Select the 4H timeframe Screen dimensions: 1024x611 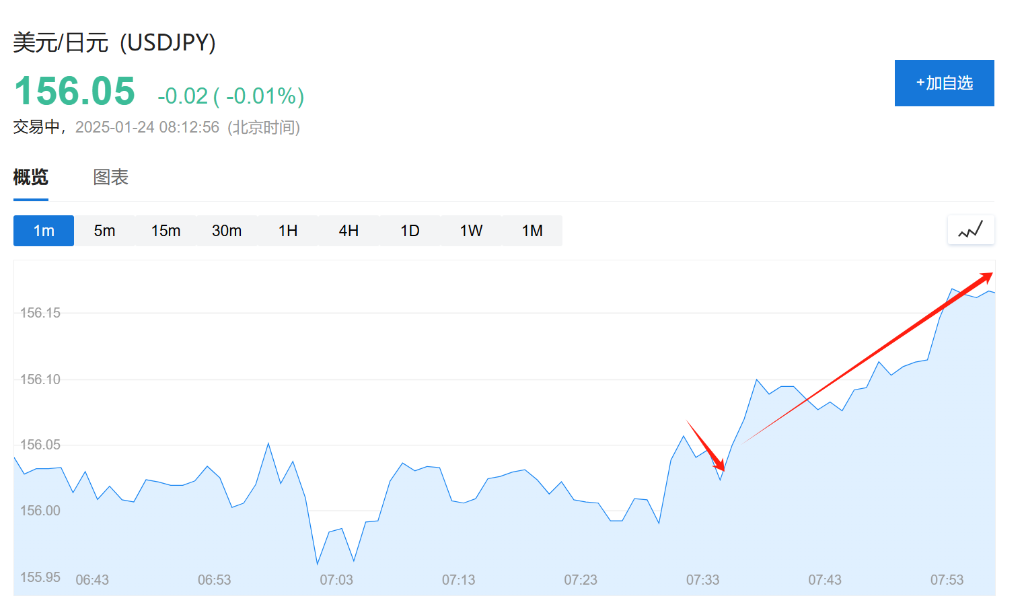coord(349,230)
